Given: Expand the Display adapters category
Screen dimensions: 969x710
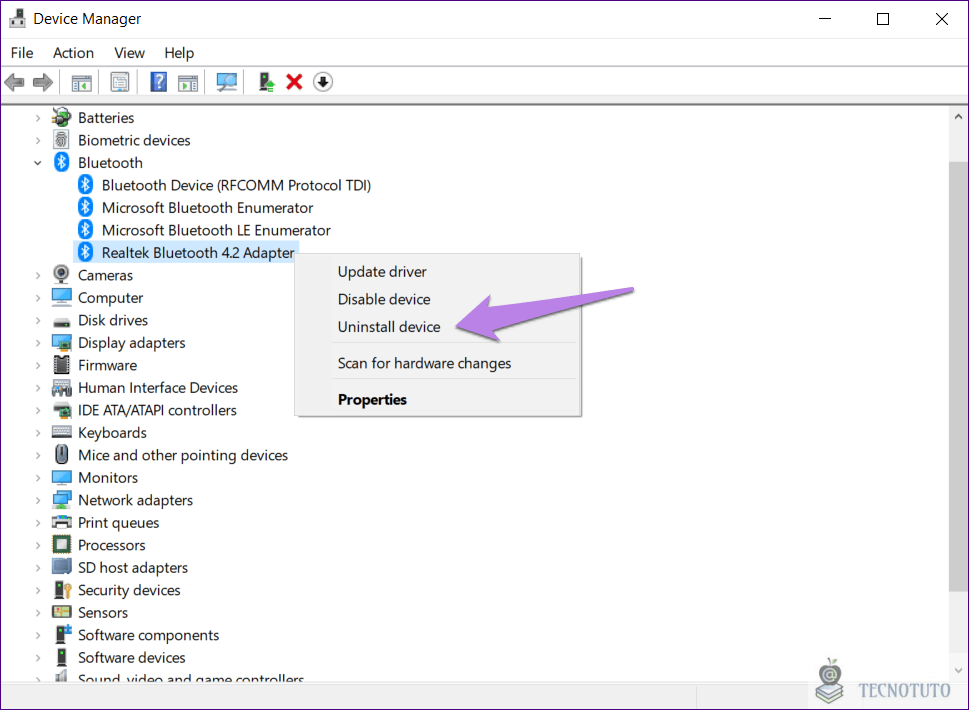Looking at the screenshot, I should (x=38, y=343).
